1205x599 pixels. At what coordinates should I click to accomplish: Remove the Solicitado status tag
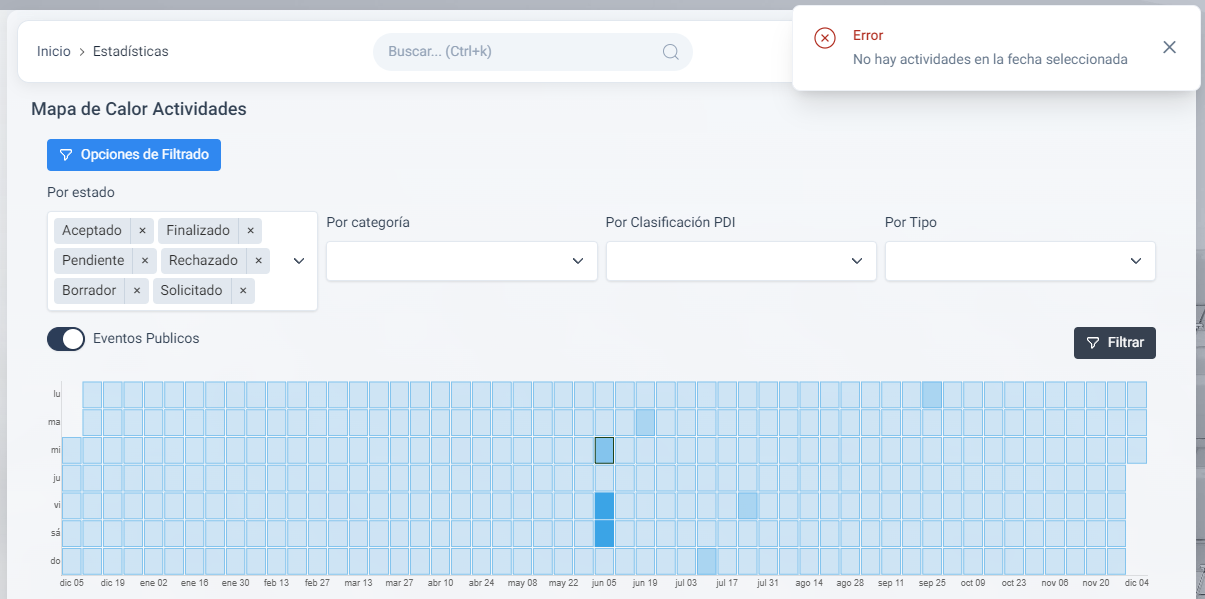pos(243,291)
